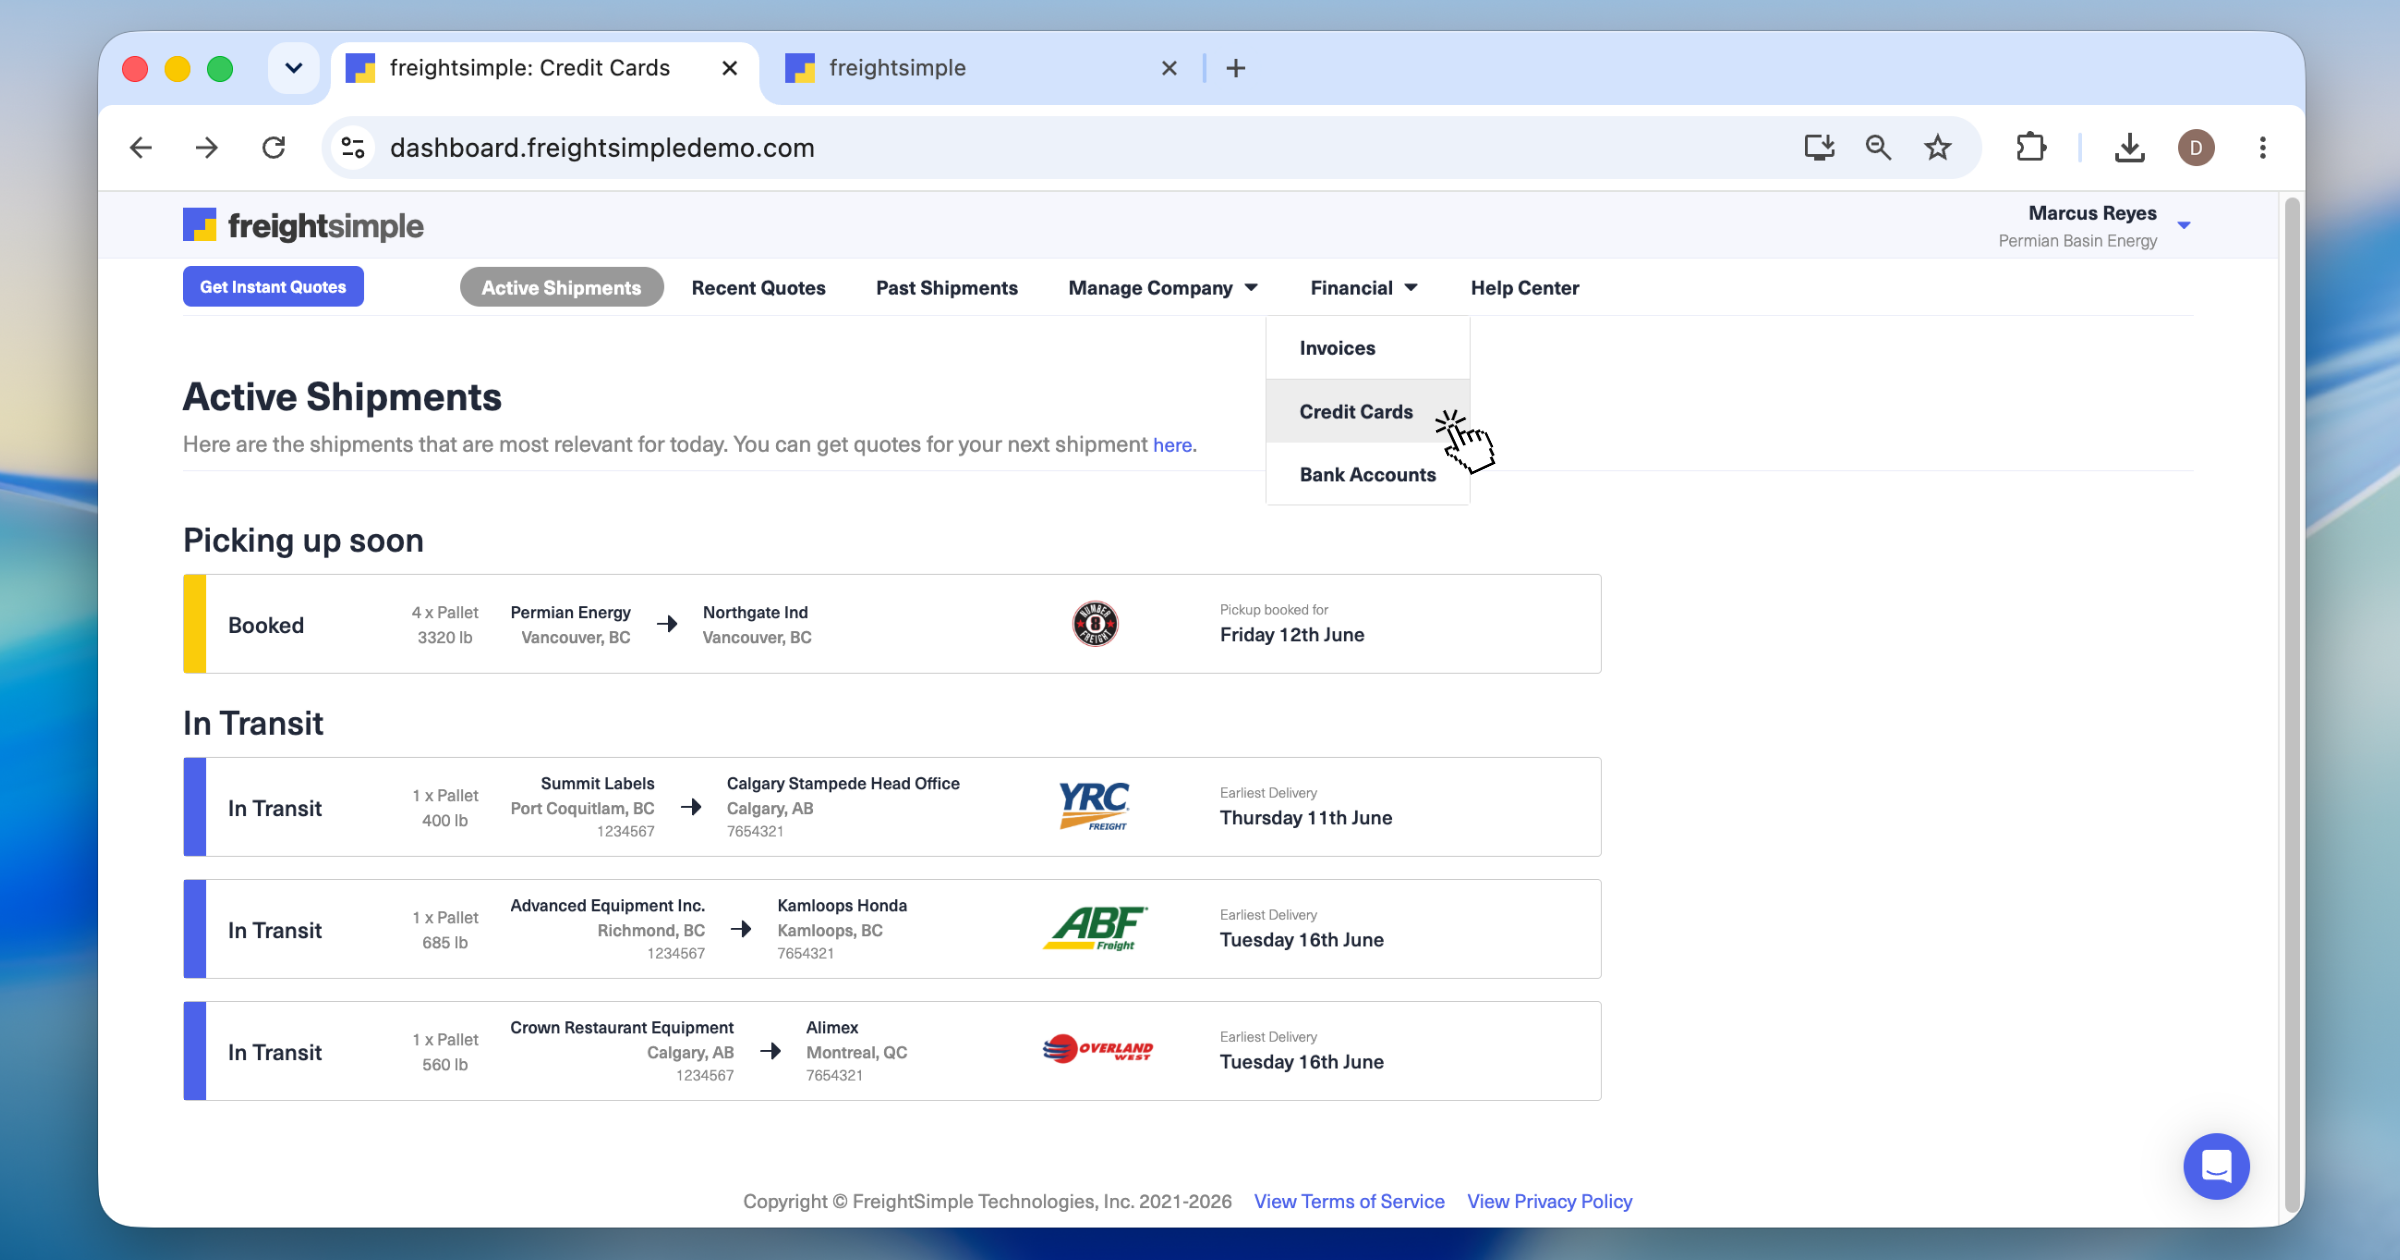
Task: Click 'Calgary Stampede Head Office' text
Action: 843,783
